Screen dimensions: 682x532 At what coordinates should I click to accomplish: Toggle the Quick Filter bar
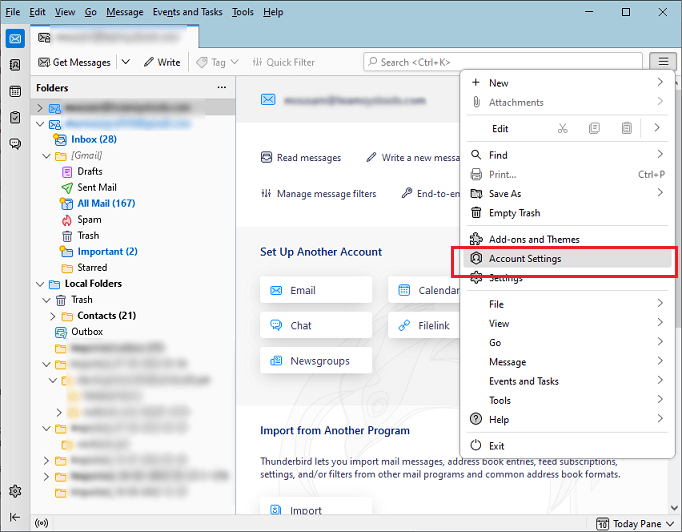[284, 62]
